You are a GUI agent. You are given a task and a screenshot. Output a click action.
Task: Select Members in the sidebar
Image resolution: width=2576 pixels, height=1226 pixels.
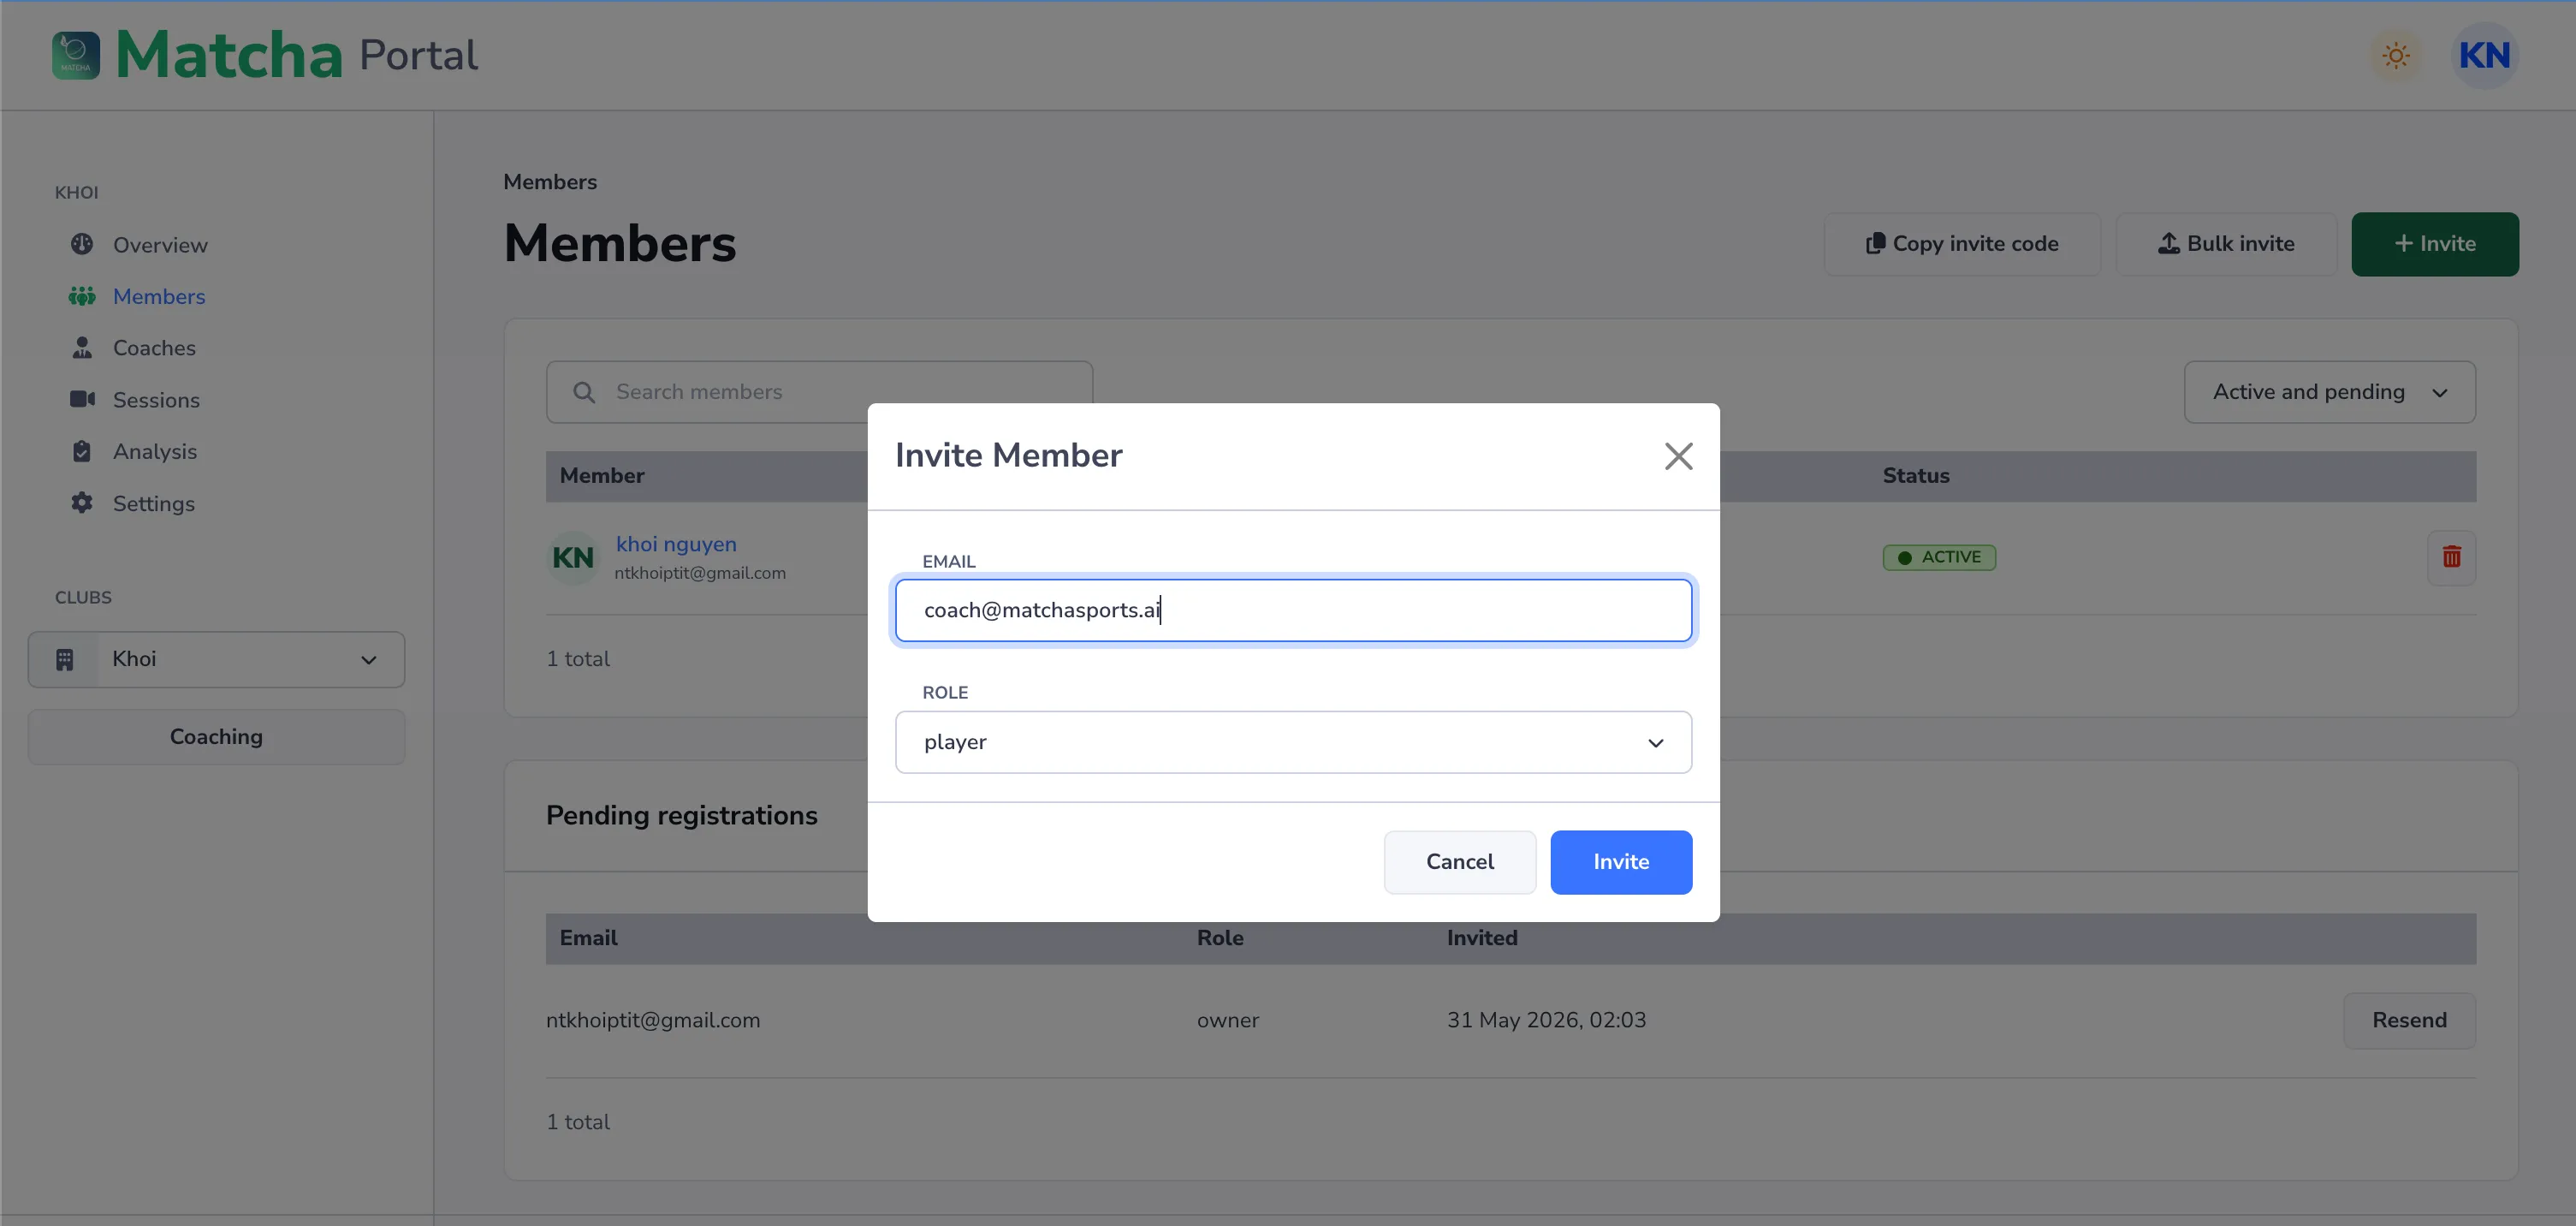[x=159, y=297]
